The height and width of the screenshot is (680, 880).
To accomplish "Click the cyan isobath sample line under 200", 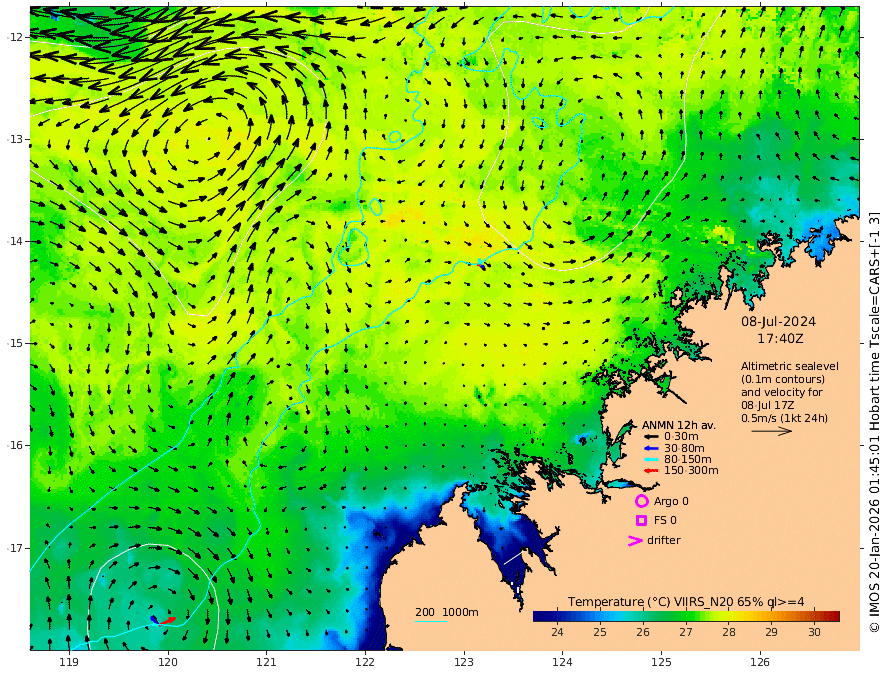I will [x=431, y=621].
